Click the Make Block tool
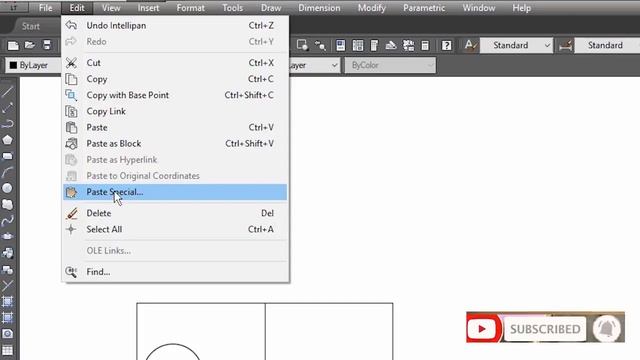Image resolution: width=640 pixels, height=360 pixels. coord(7,269)
